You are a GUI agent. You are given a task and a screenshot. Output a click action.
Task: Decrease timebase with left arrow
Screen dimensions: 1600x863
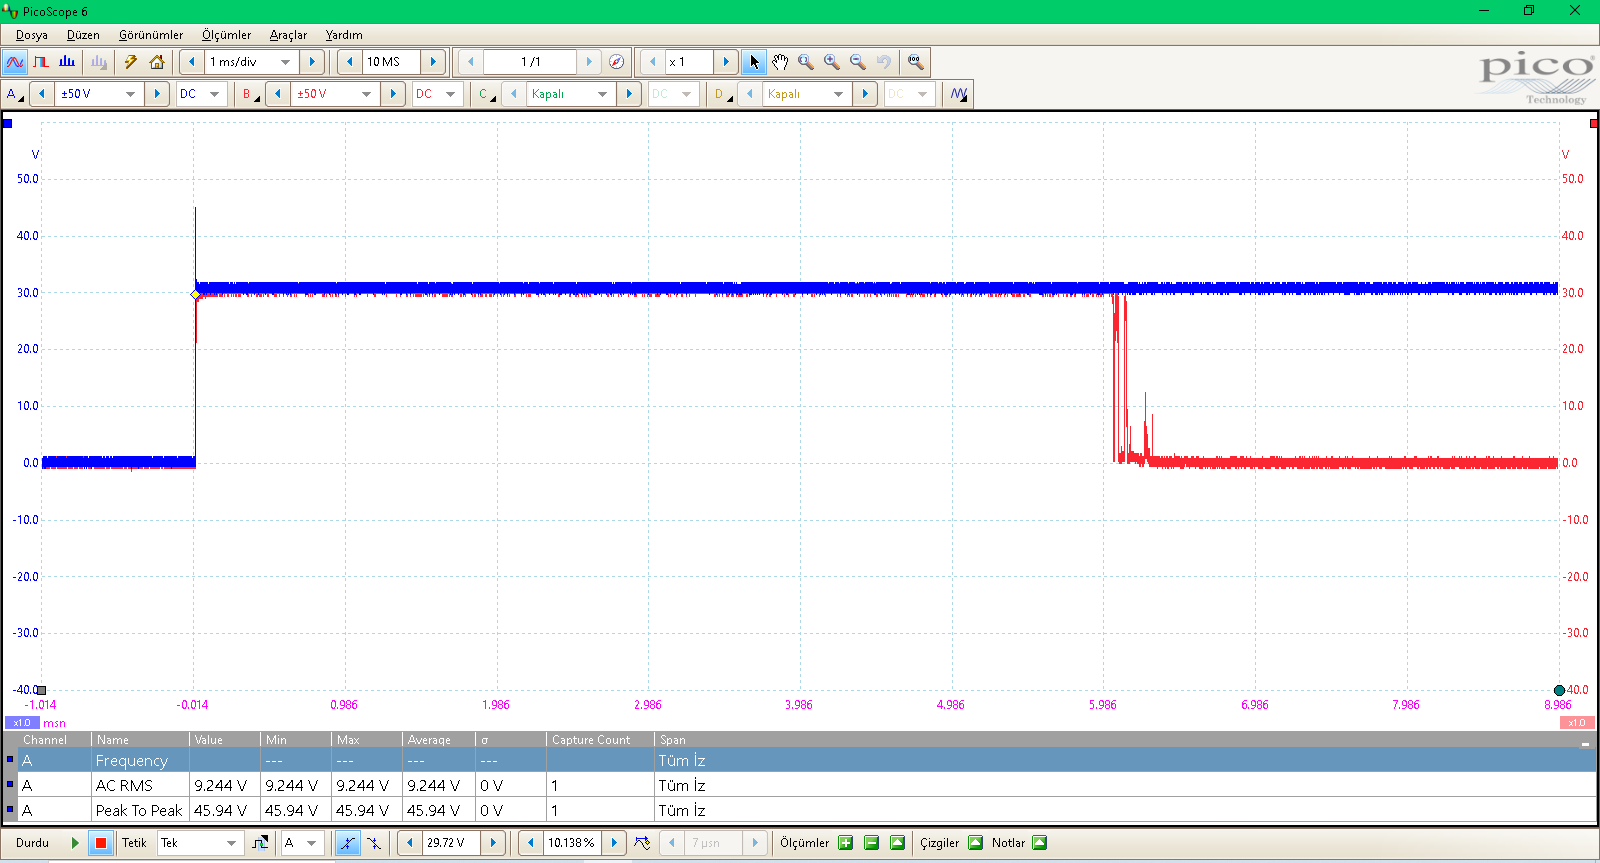(192, 62)
